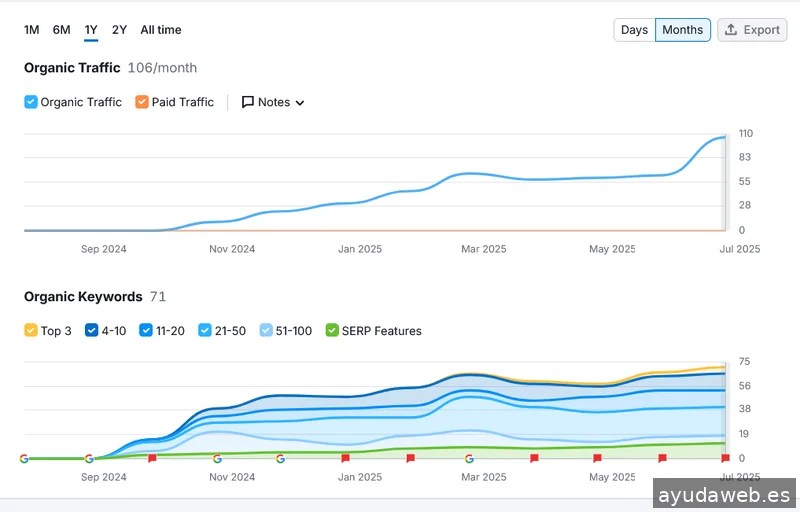Toggle the Top 3 keywords checkbox

point(31,331)
